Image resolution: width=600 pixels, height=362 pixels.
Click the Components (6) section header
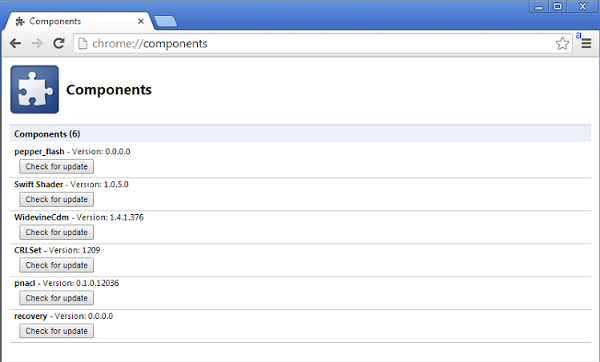300,134
